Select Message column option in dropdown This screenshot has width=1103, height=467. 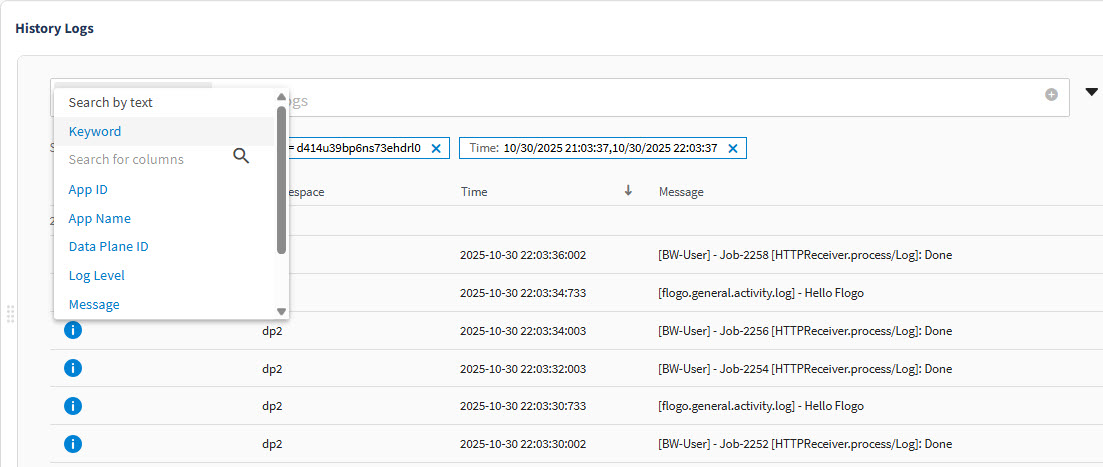(x=94, y=304)
